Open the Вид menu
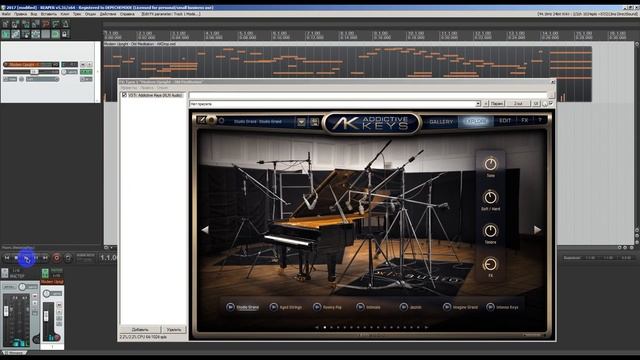The width and height of the screenshot is (640, 360). pos(34,14)
